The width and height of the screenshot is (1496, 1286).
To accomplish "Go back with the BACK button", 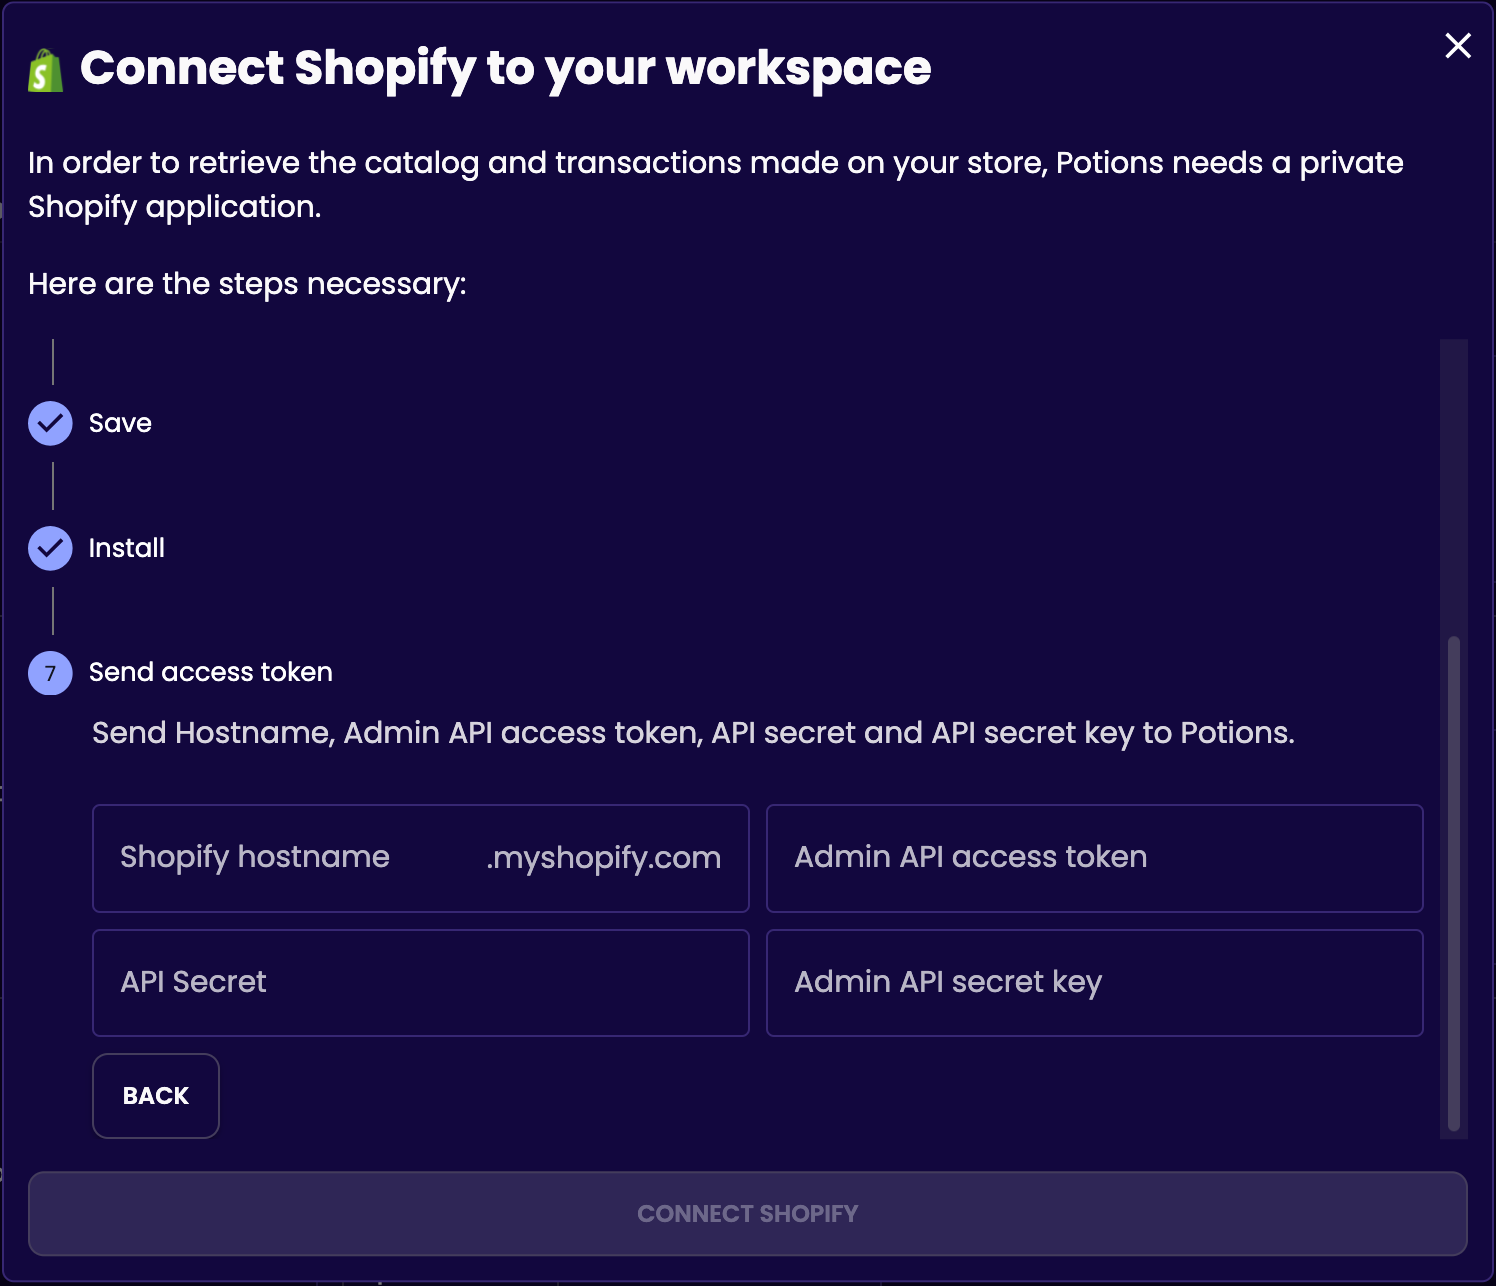I will click(x=156, y=1096).
